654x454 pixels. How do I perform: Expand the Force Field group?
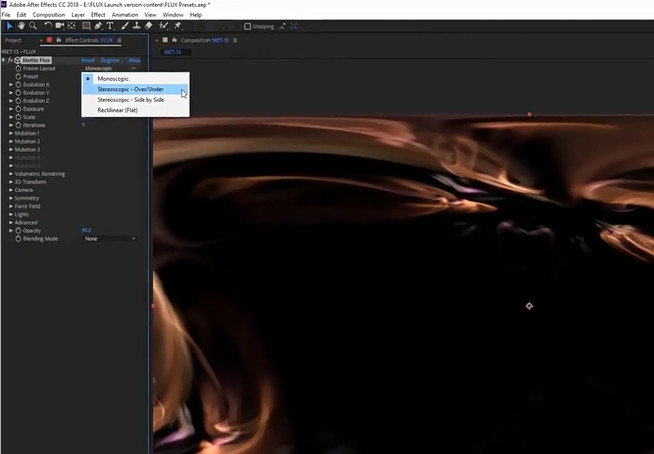11,206
